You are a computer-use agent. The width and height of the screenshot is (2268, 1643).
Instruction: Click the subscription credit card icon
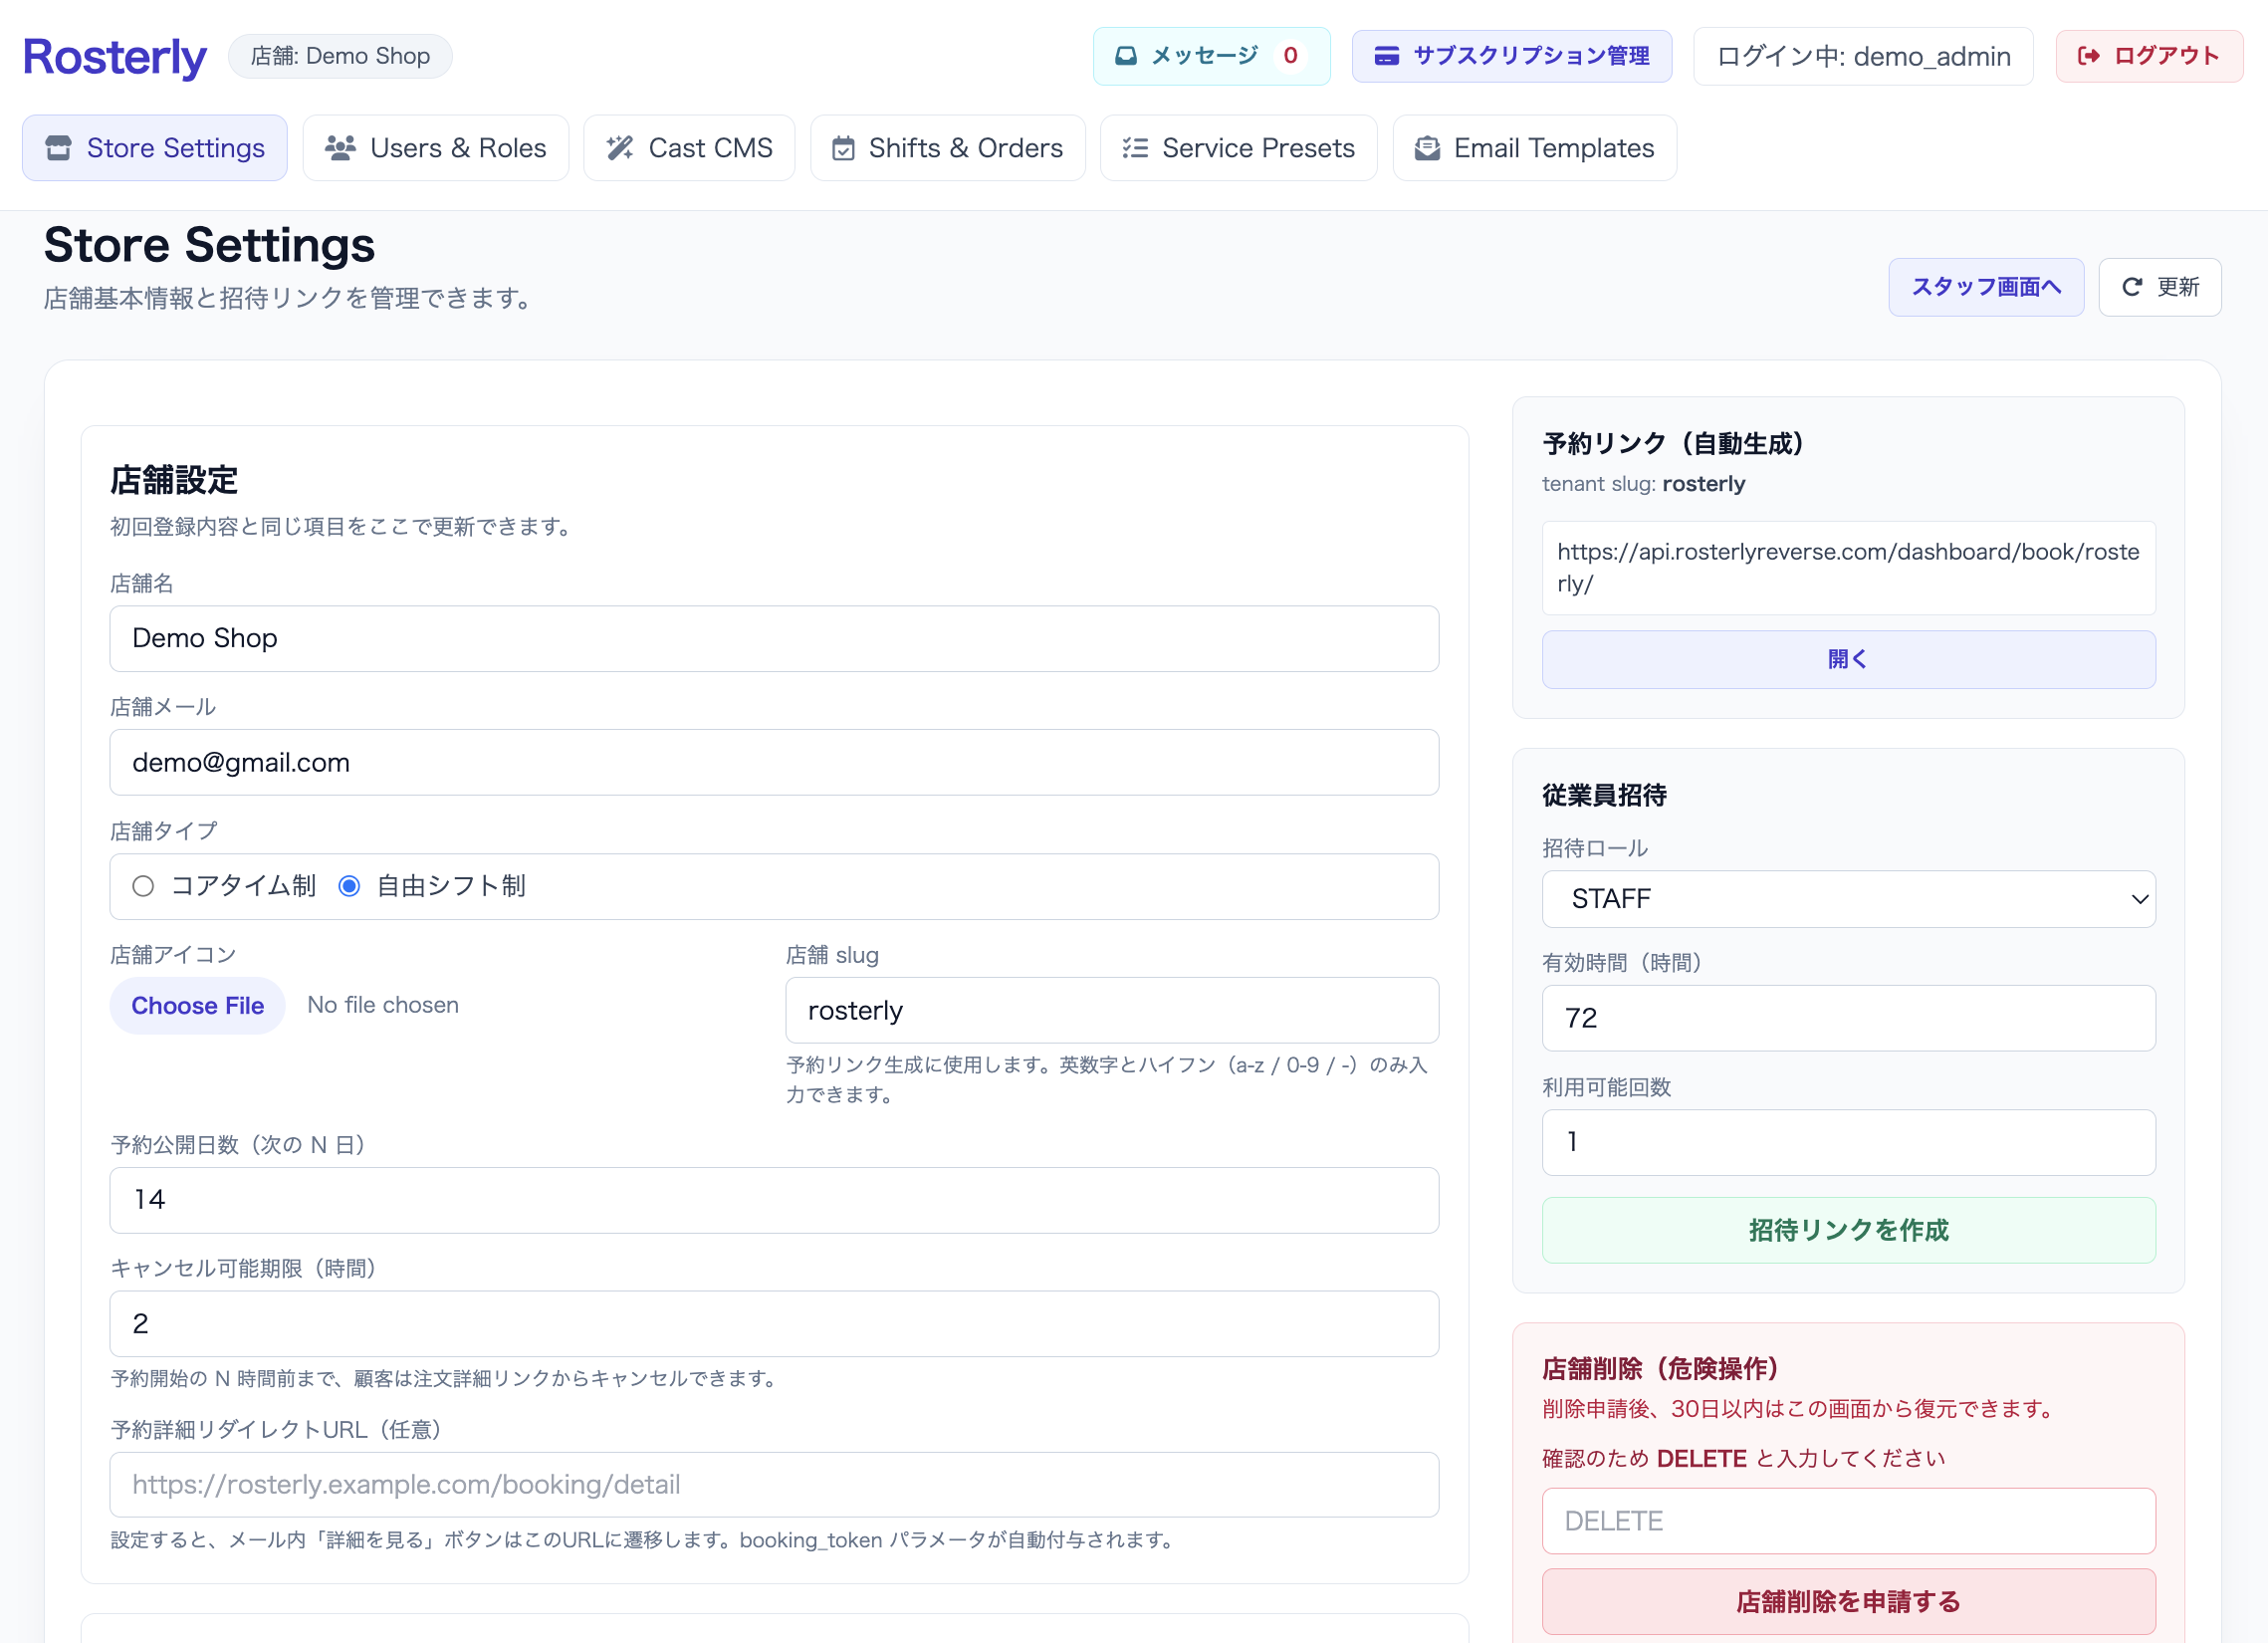click(x=1386, y=56)
